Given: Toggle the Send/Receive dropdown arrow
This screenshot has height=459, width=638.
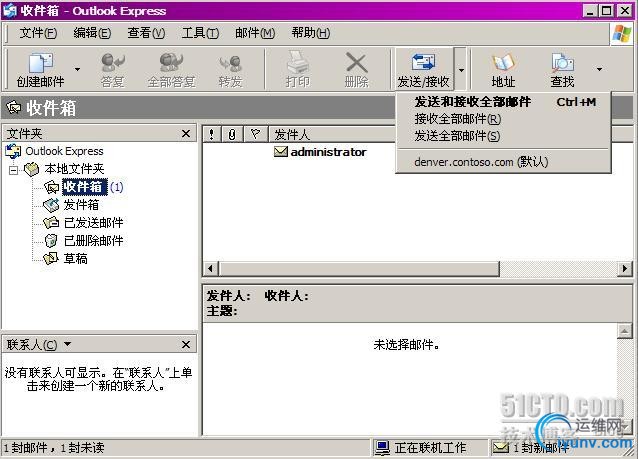Looking at the screenshot, I should coord(461,70).
